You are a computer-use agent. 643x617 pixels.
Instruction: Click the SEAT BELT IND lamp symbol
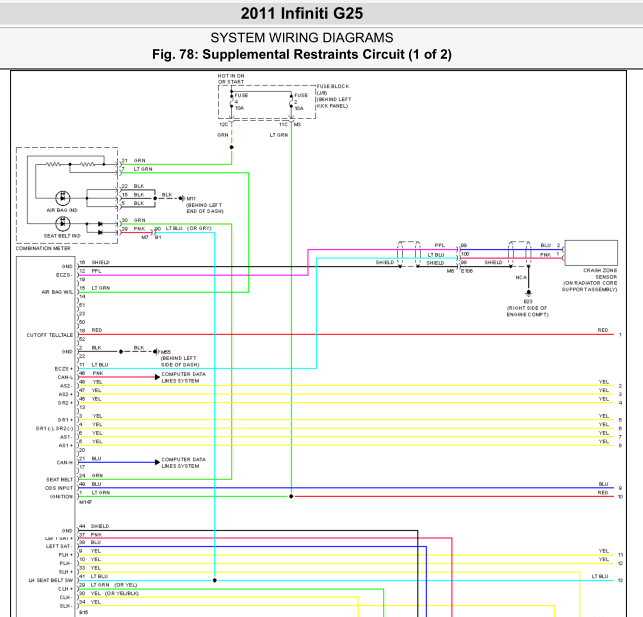tap(62, 223)
